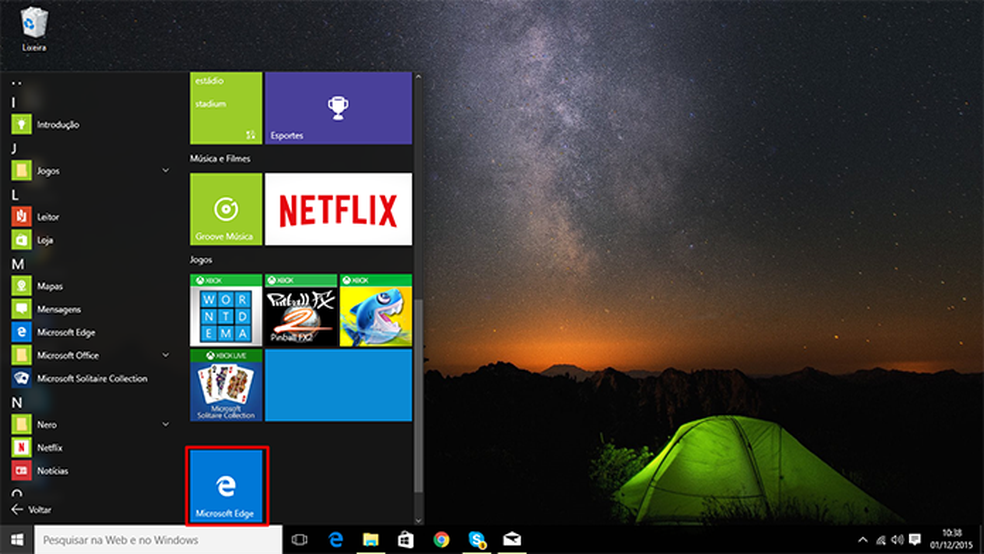This screenshot has height=554, width=984.
Task: Open the Groove Música tile
Action: click(x=226, y=209)
